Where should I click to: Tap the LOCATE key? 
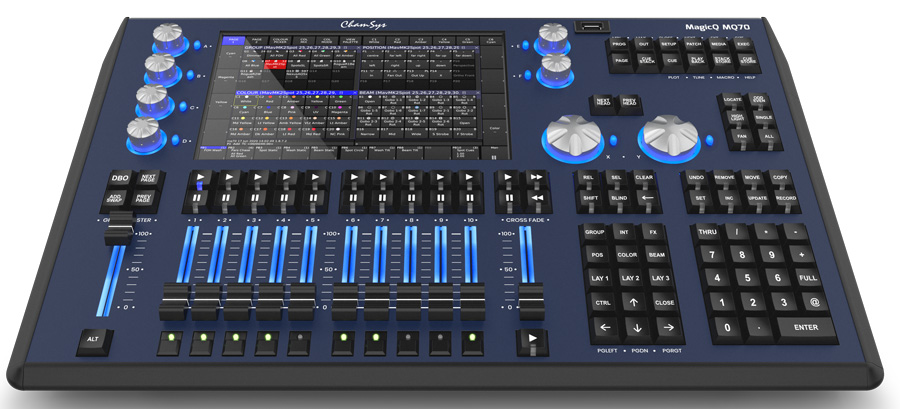(x=732, y=99)
